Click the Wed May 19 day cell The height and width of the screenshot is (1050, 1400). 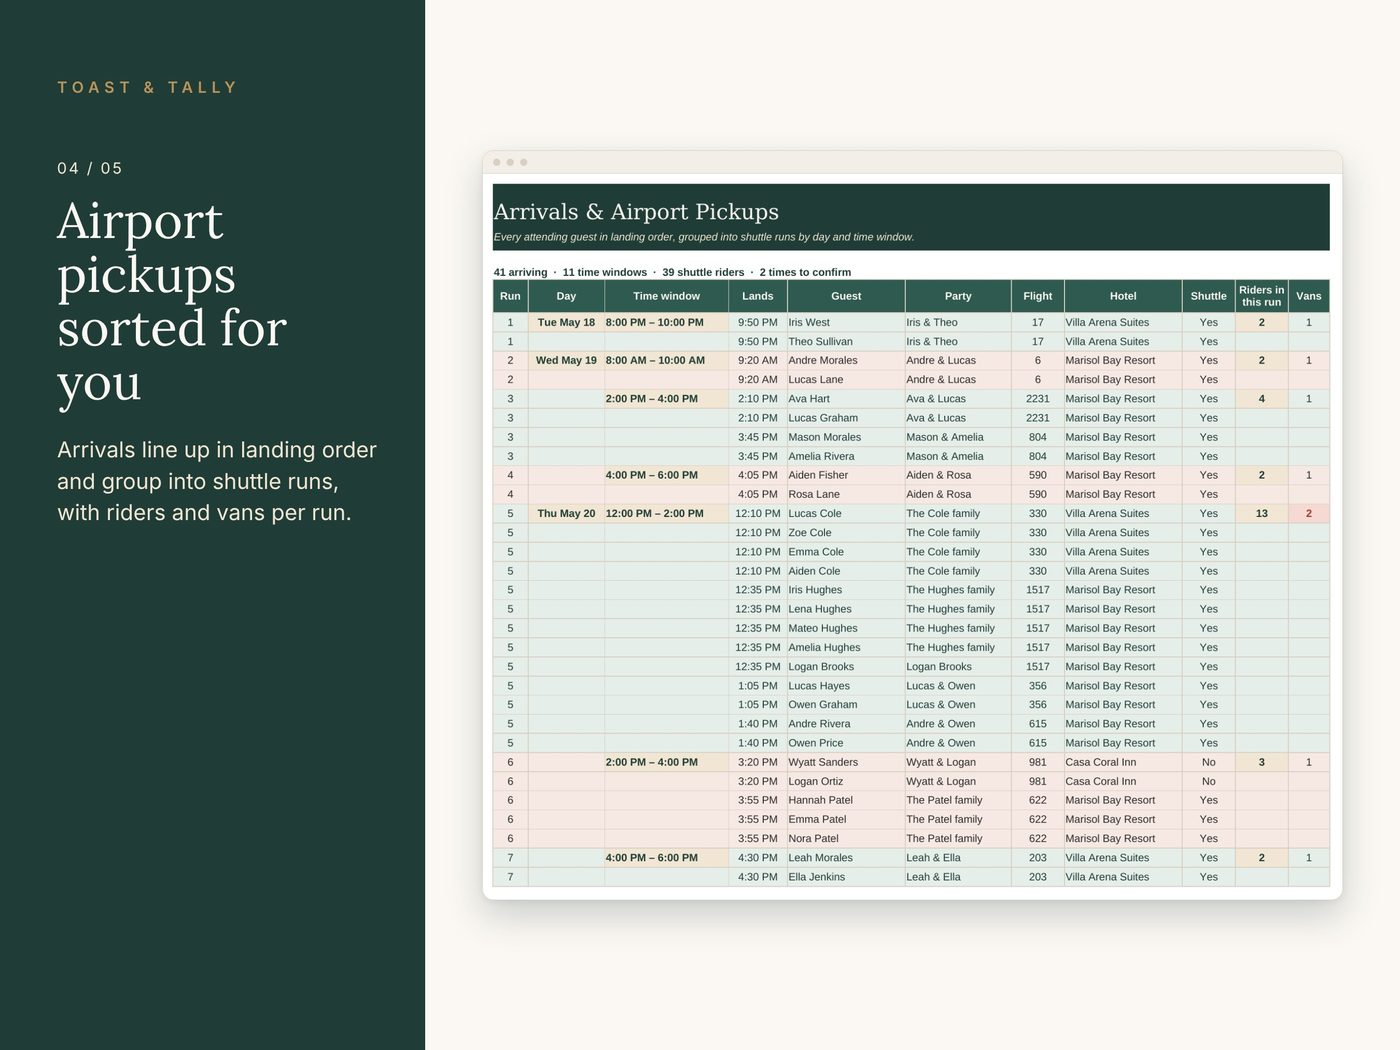point(566,361)
